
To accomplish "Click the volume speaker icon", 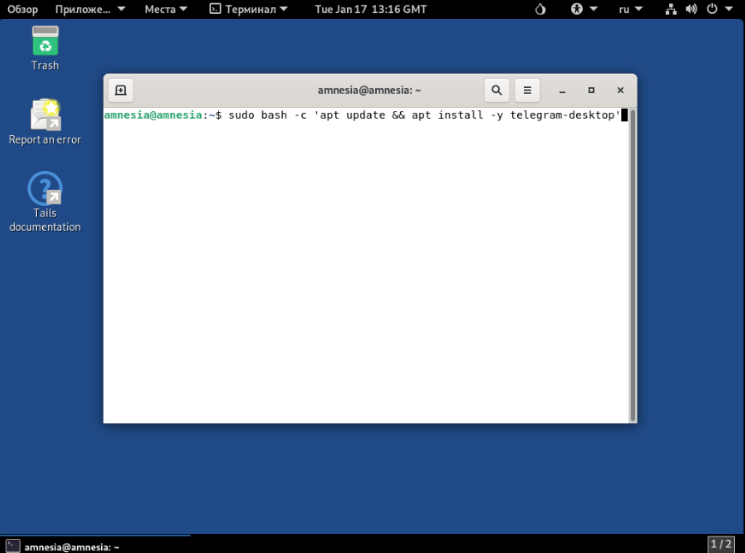I will [689, 9].
